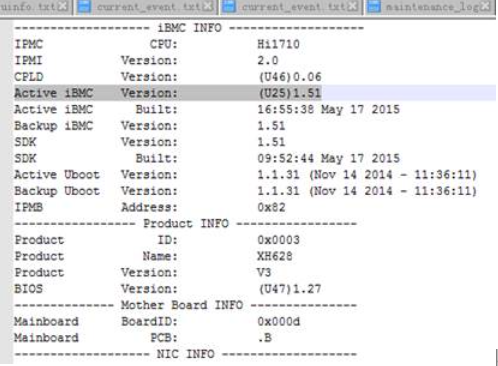Click the 'iBMC INFO' section header
498x366 pixels.
tap(189, 28)
